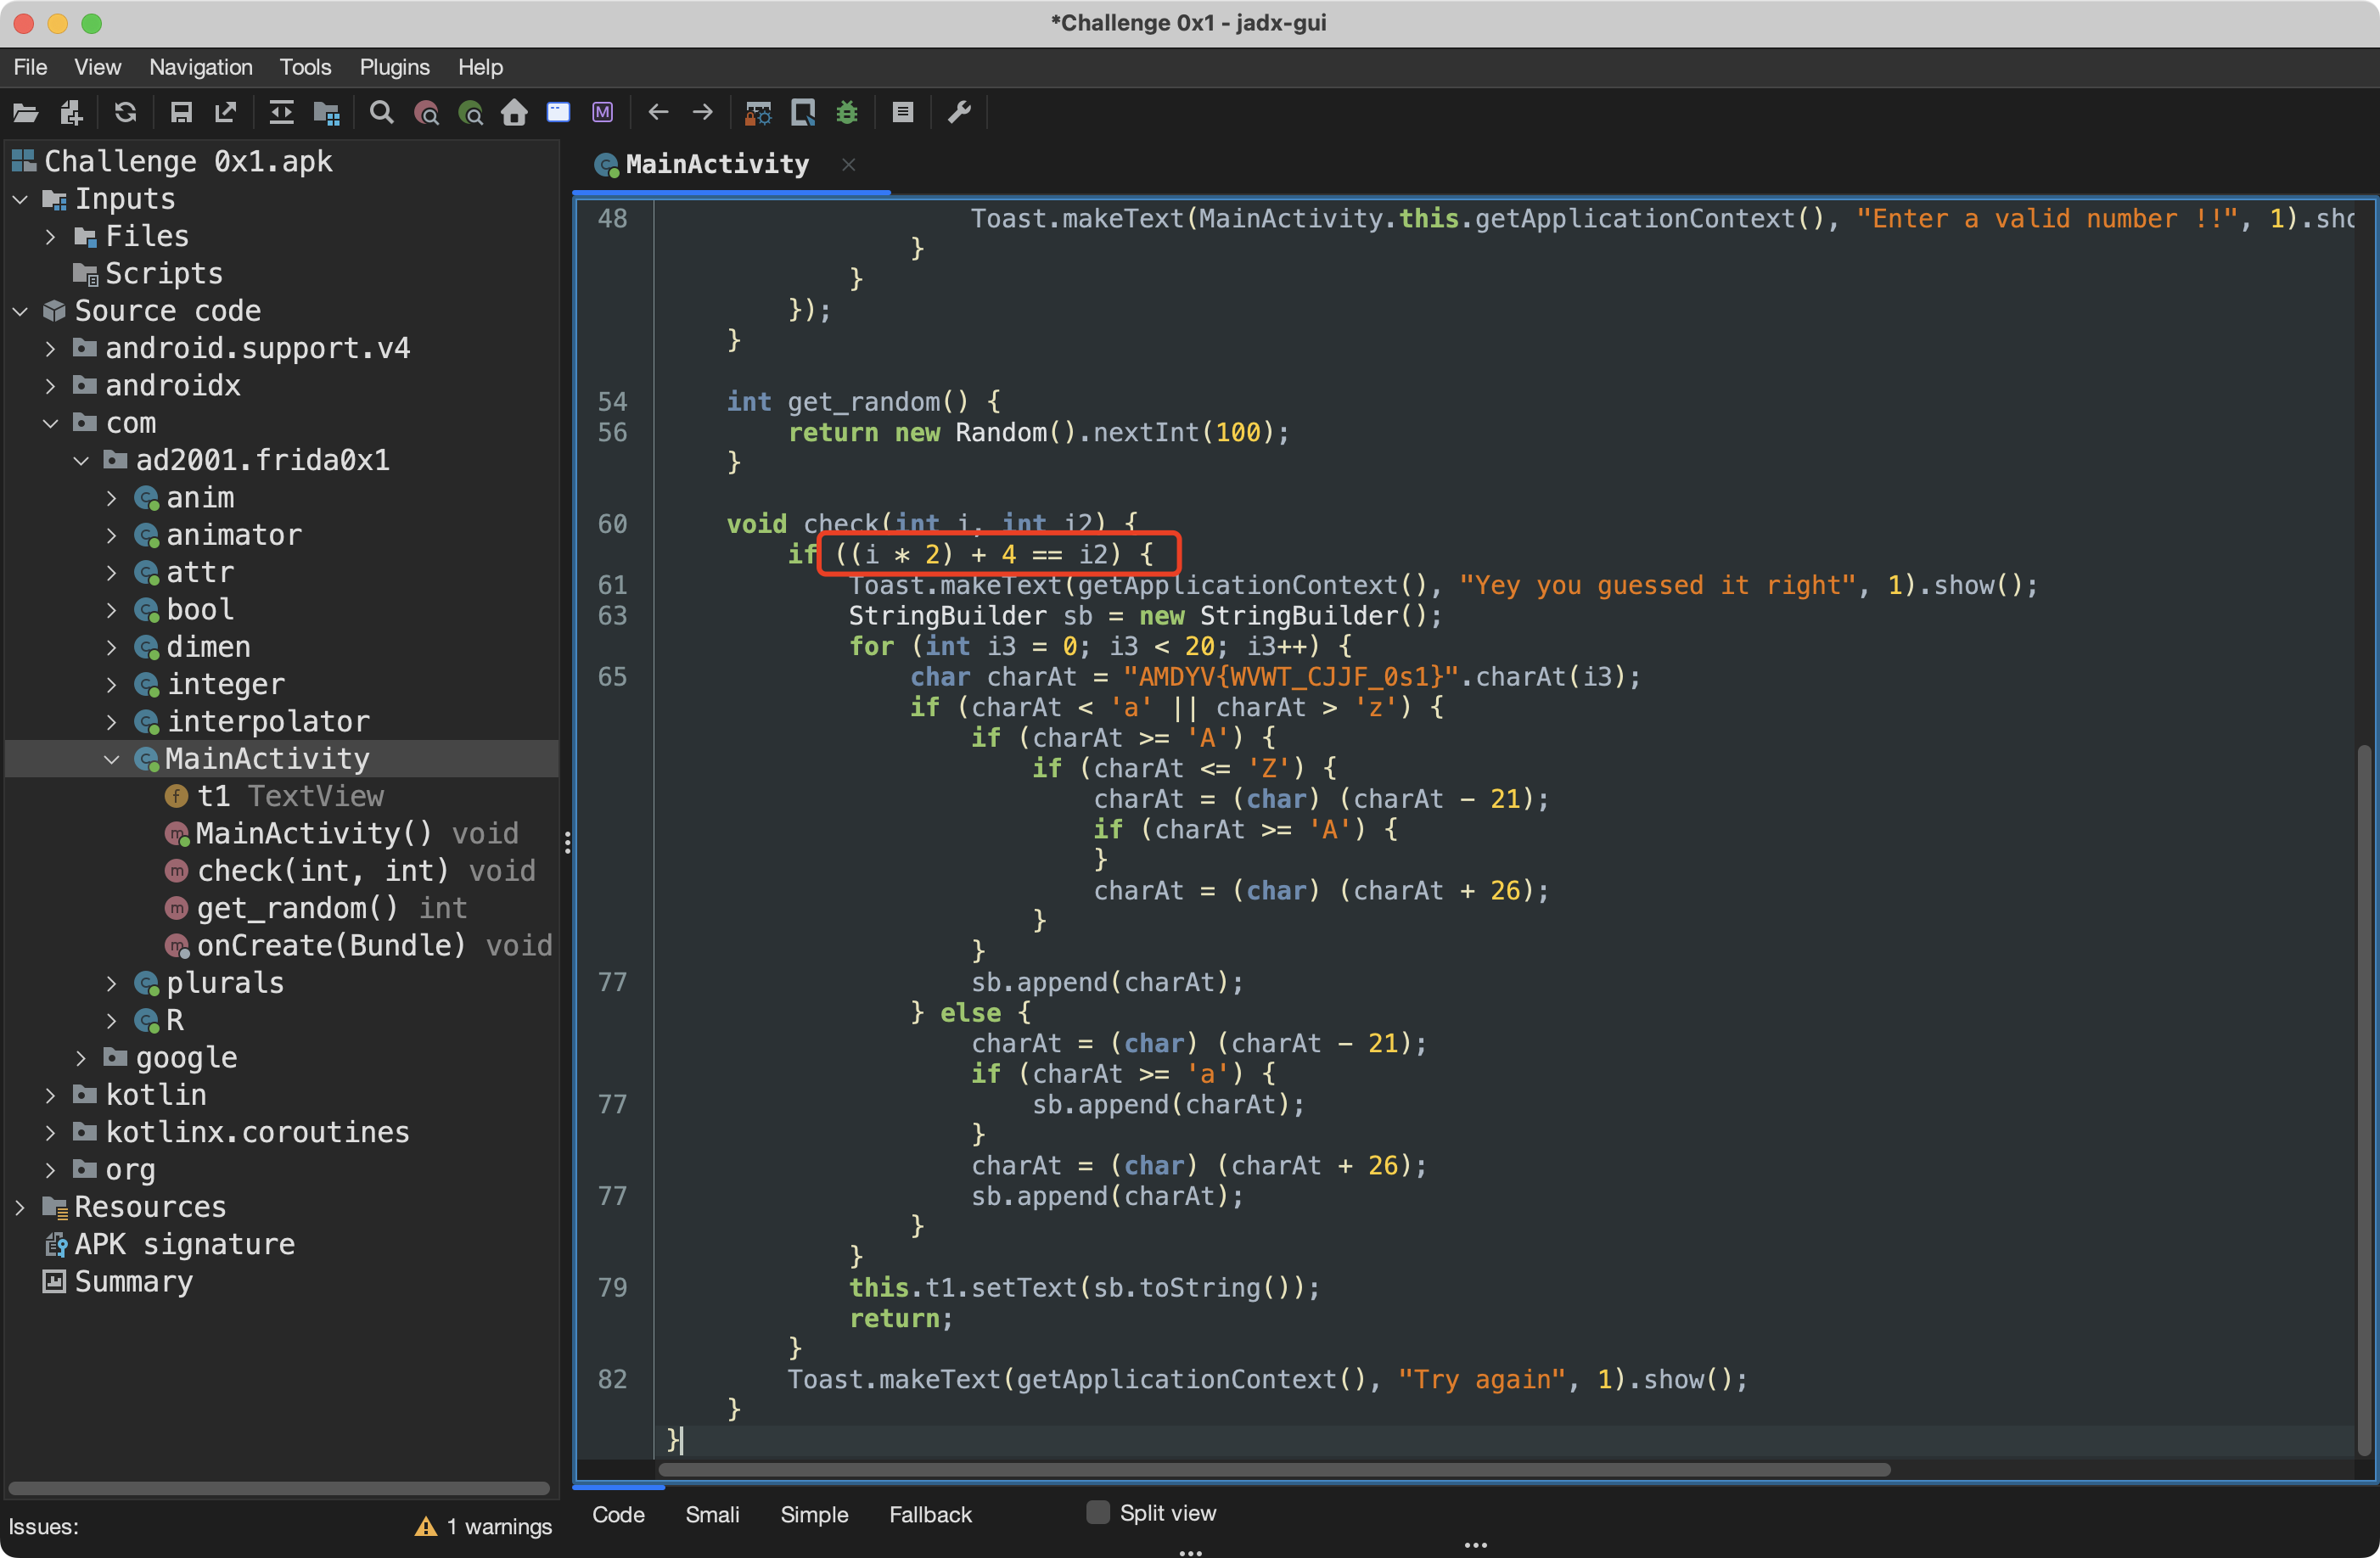Open preferences with the wrench icon
The width and height of the screenshot is (2380, 1558).
[x=959, y=112]
